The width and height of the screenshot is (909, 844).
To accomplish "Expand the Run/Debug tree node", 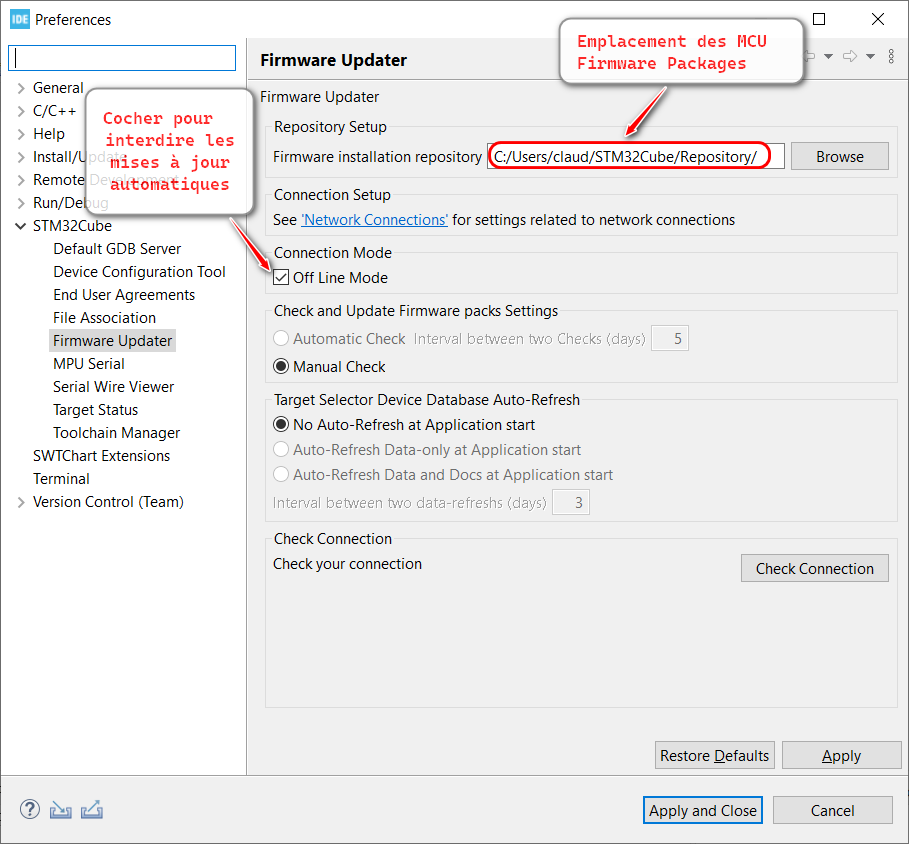I will [21, 203].
